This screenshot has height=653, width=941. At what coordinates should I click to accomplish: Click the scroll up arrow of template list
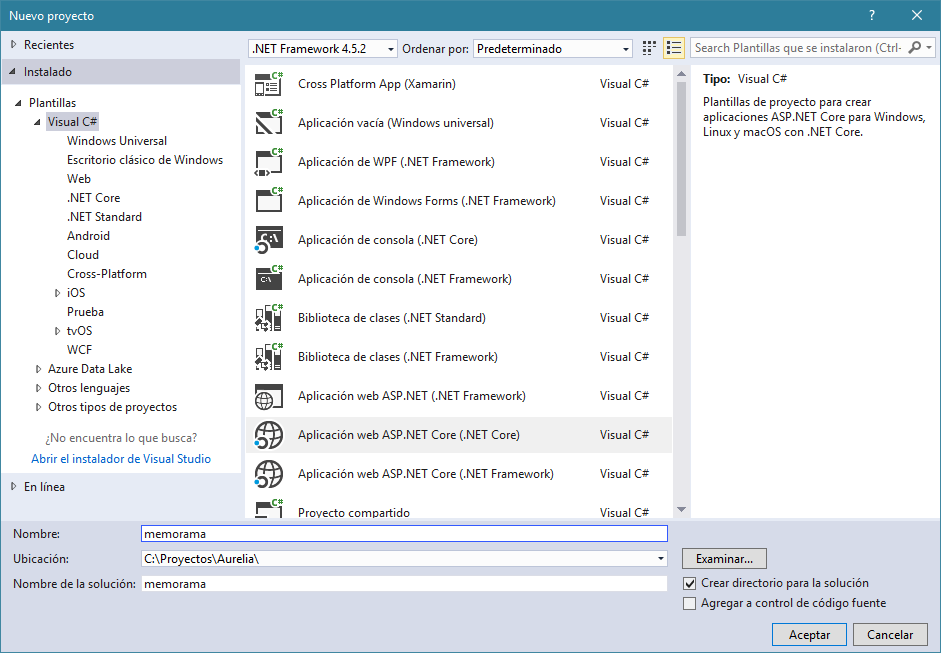[x=681, y=74]
